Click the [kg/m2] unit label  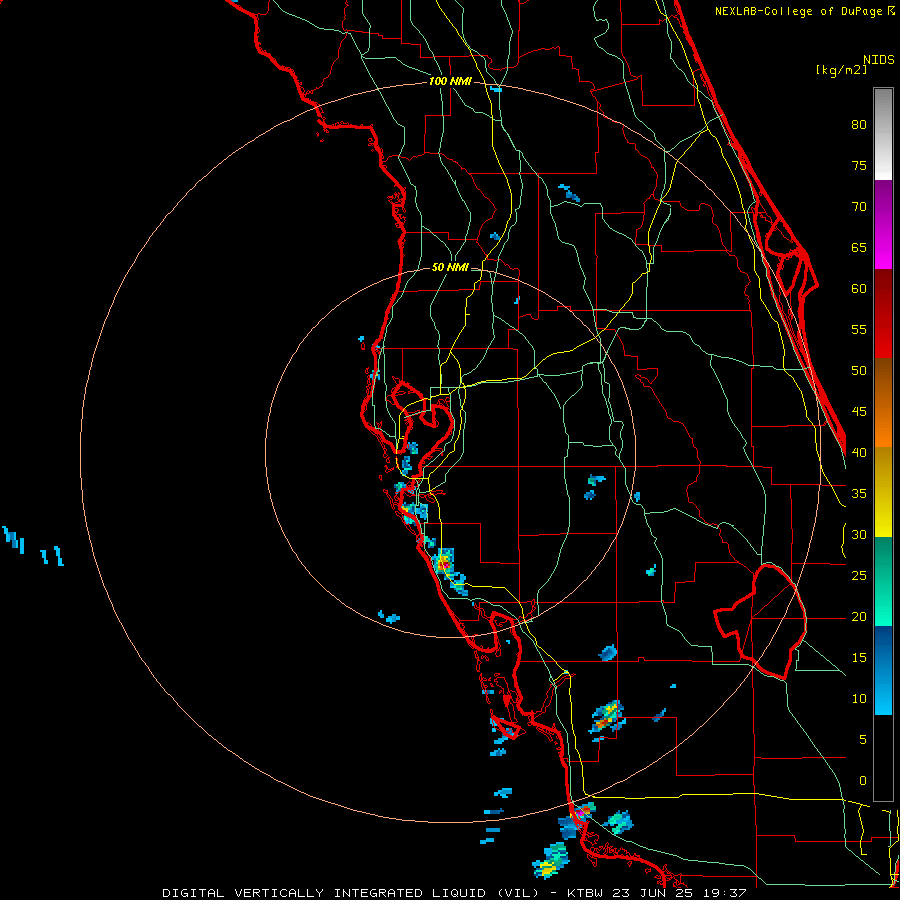click(841, 70)
